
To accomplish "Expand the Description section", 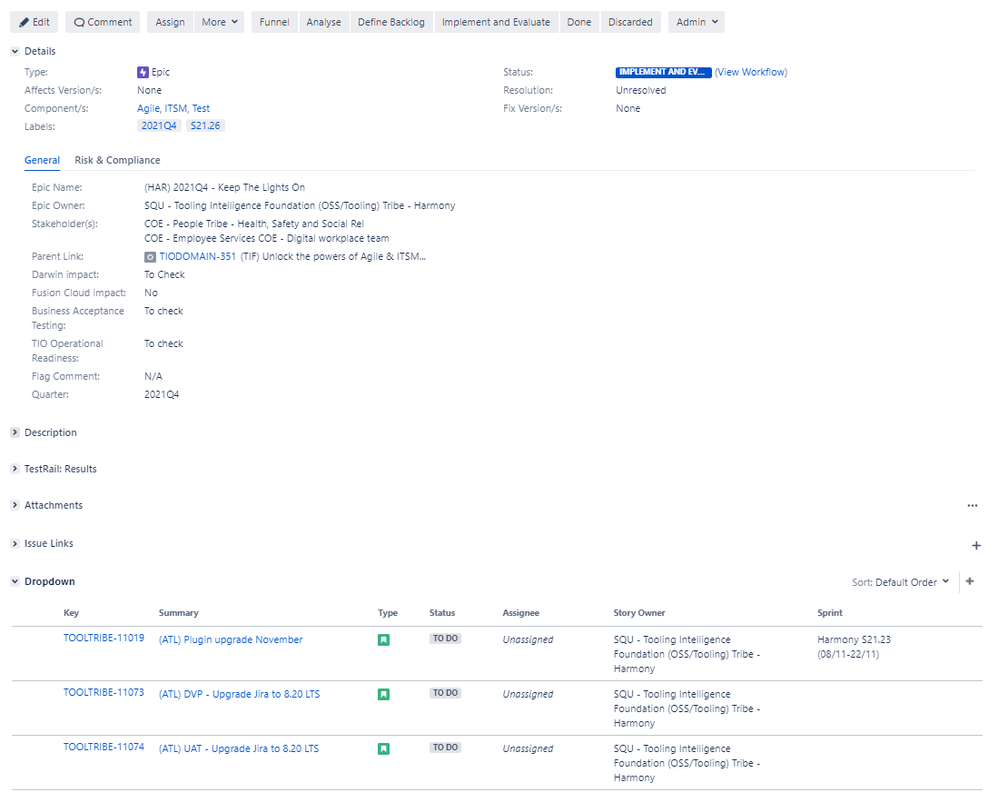I will (x=15, y=432).
